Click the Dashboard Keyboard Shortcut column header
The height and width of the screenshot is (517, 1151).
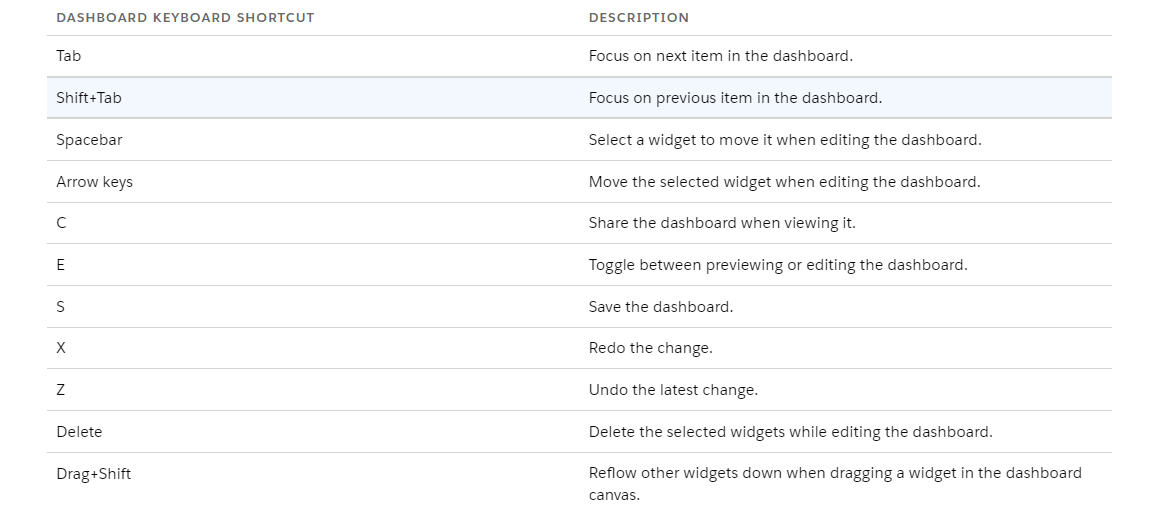click(x=185, y=18)
